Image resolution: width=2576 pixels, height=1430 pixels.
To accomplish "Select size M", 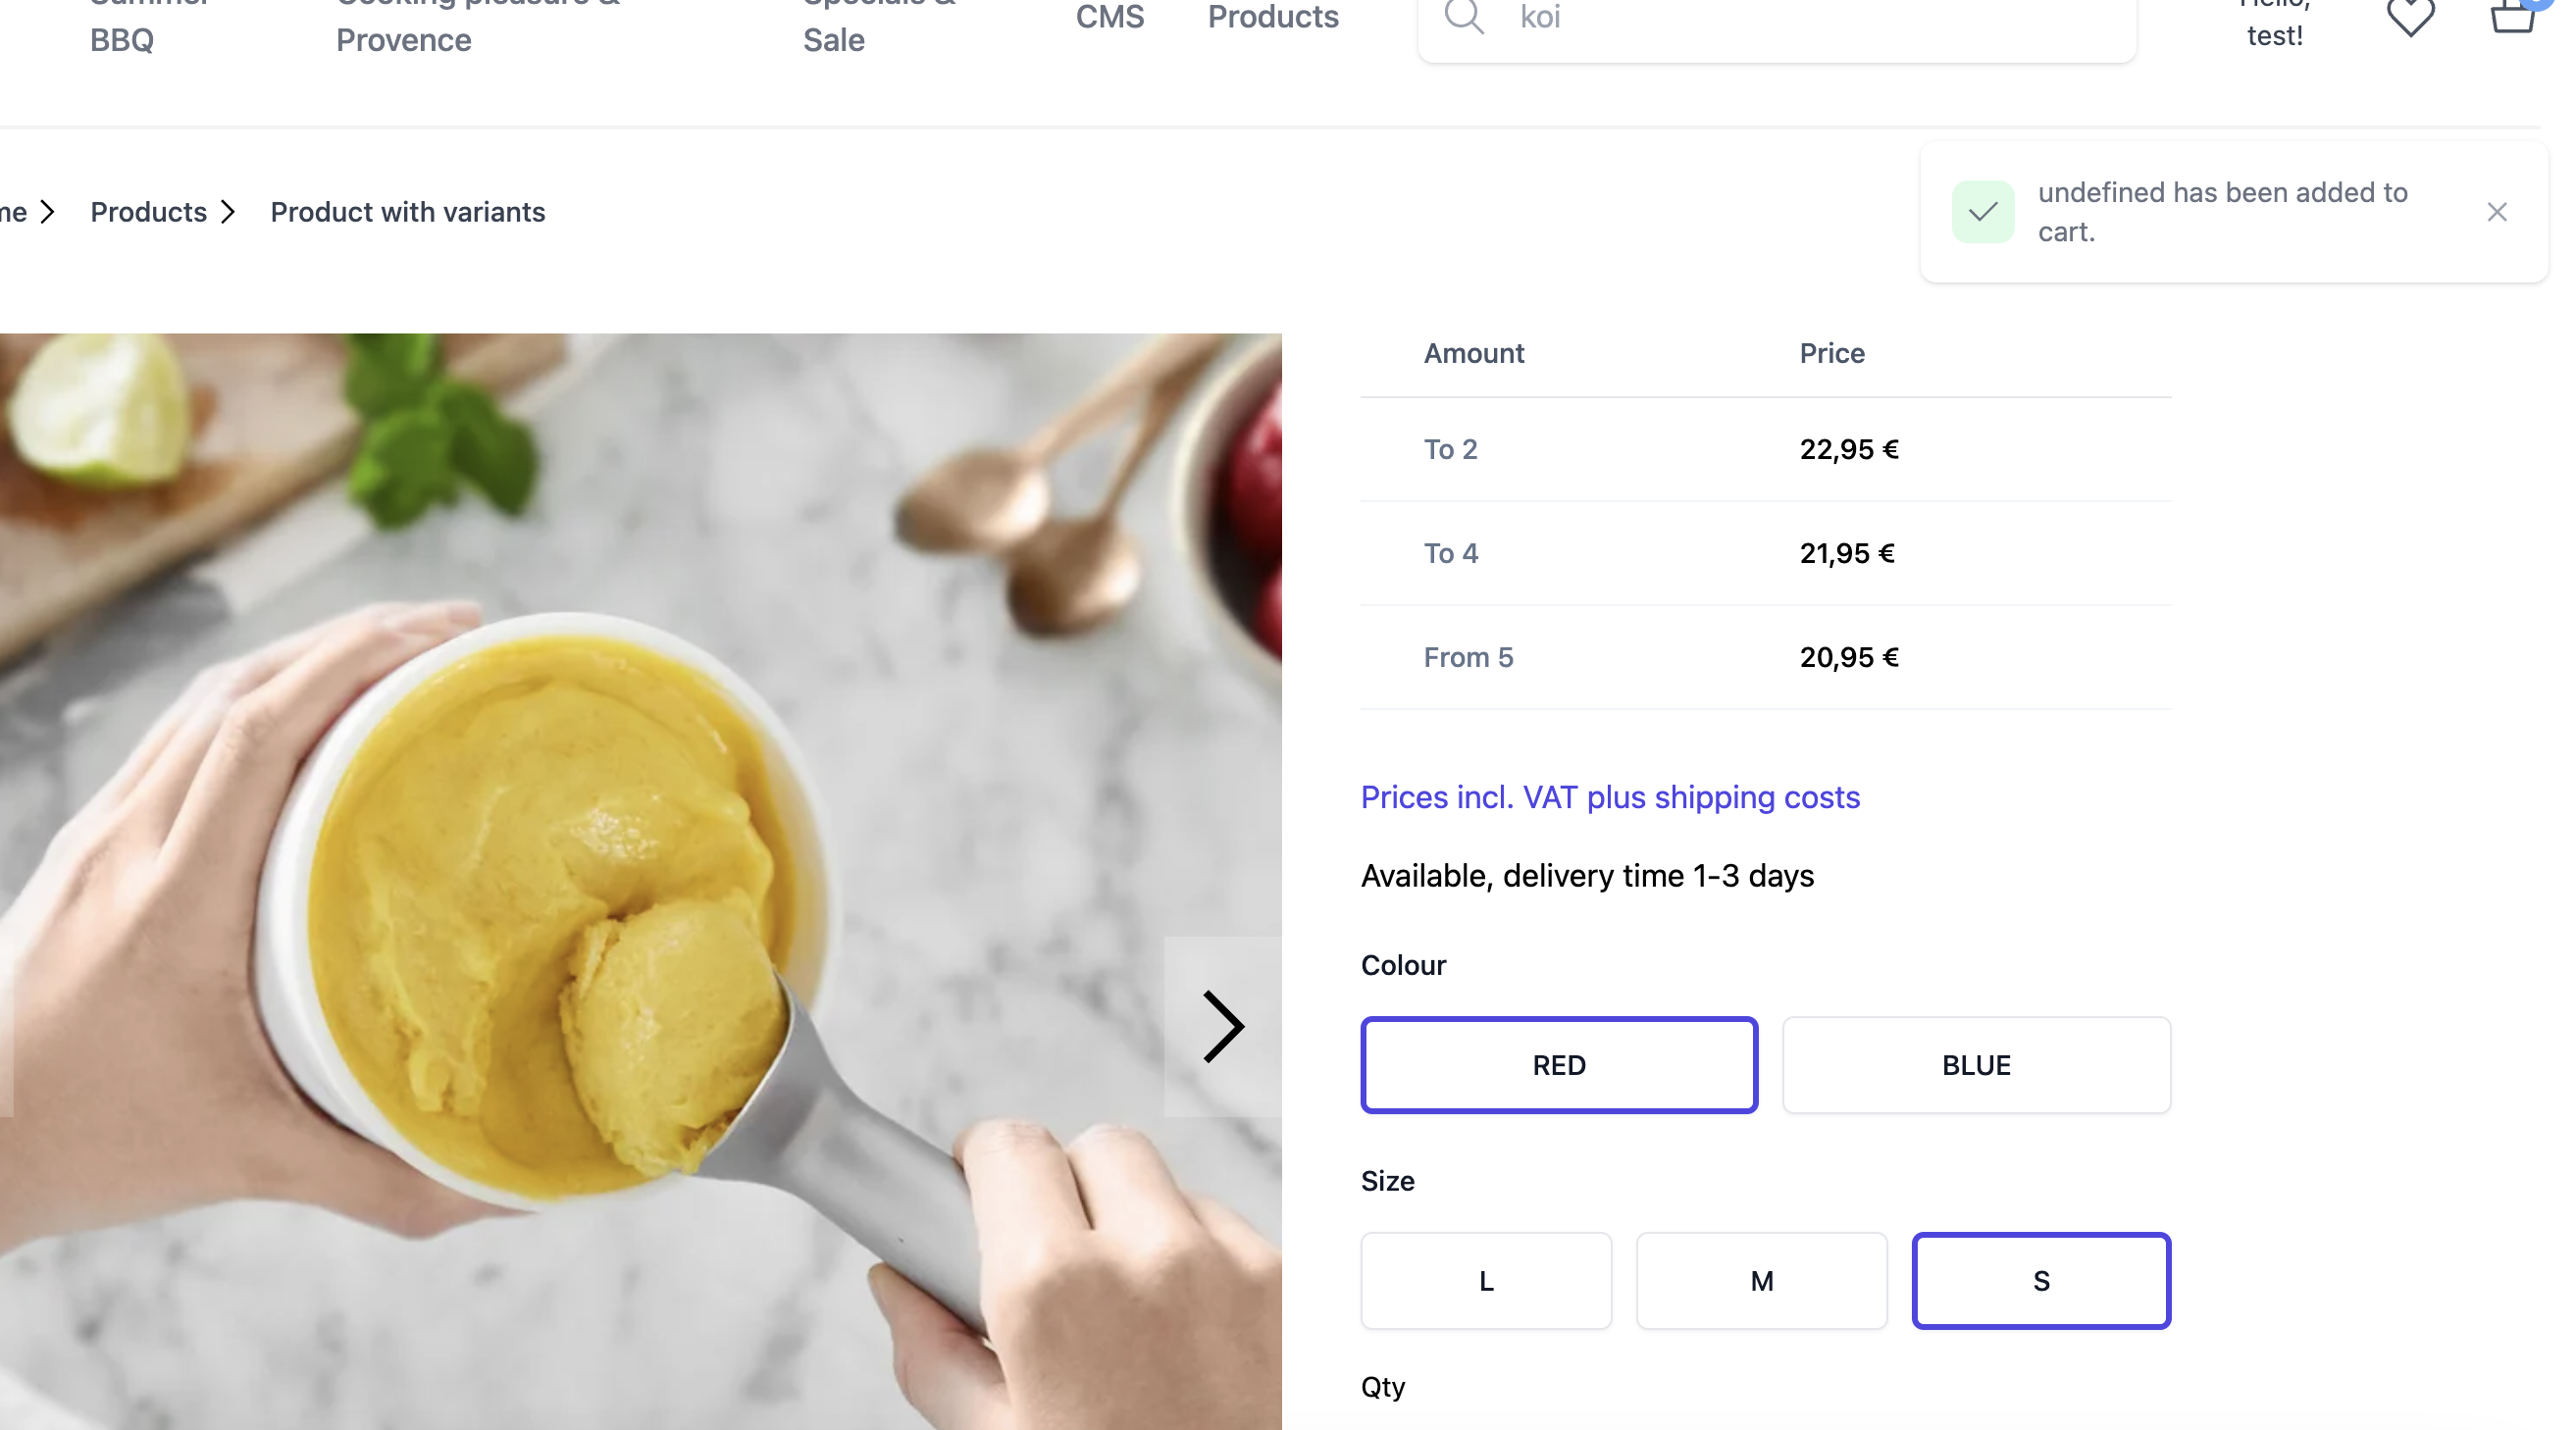I will [1760, 1280].
